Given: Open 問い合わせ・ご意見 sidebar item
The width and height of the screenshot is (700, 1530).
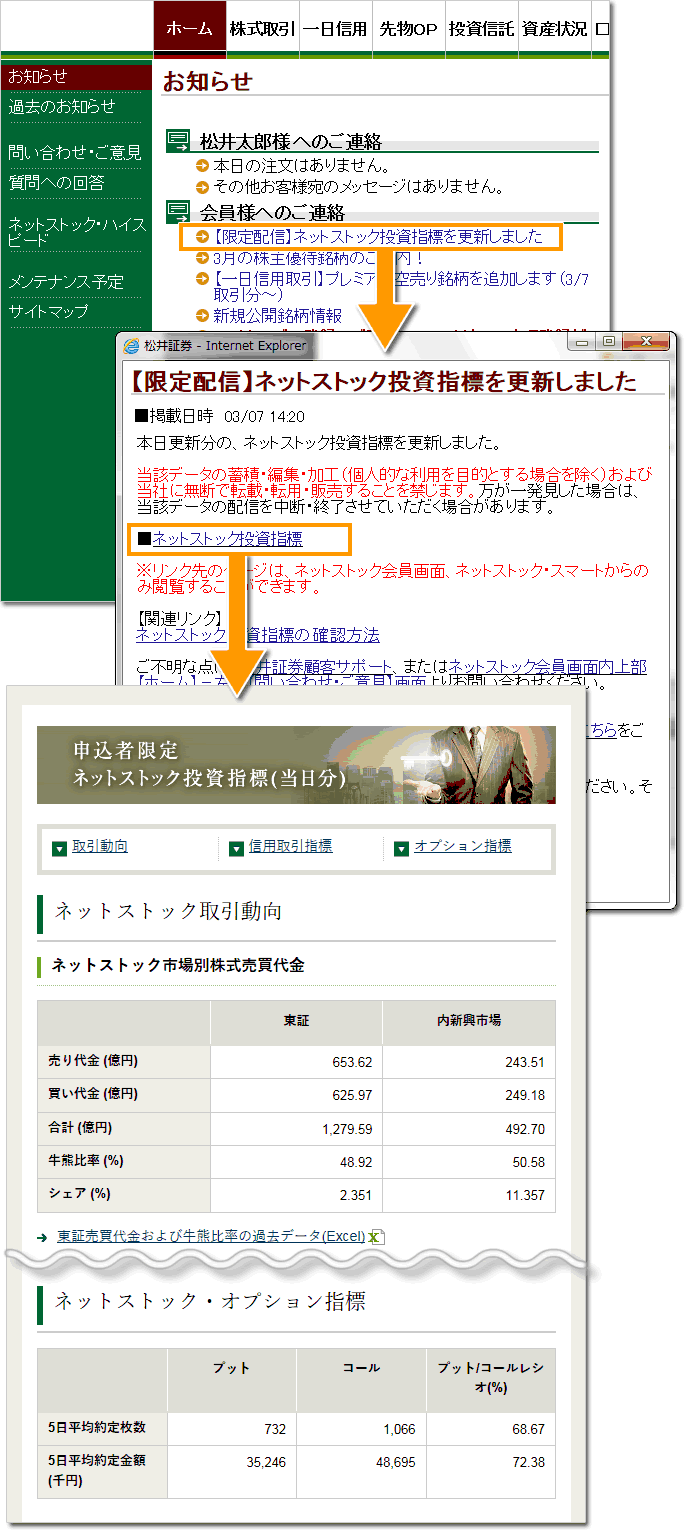Looking at the screenshot, I should coord(75,152).
